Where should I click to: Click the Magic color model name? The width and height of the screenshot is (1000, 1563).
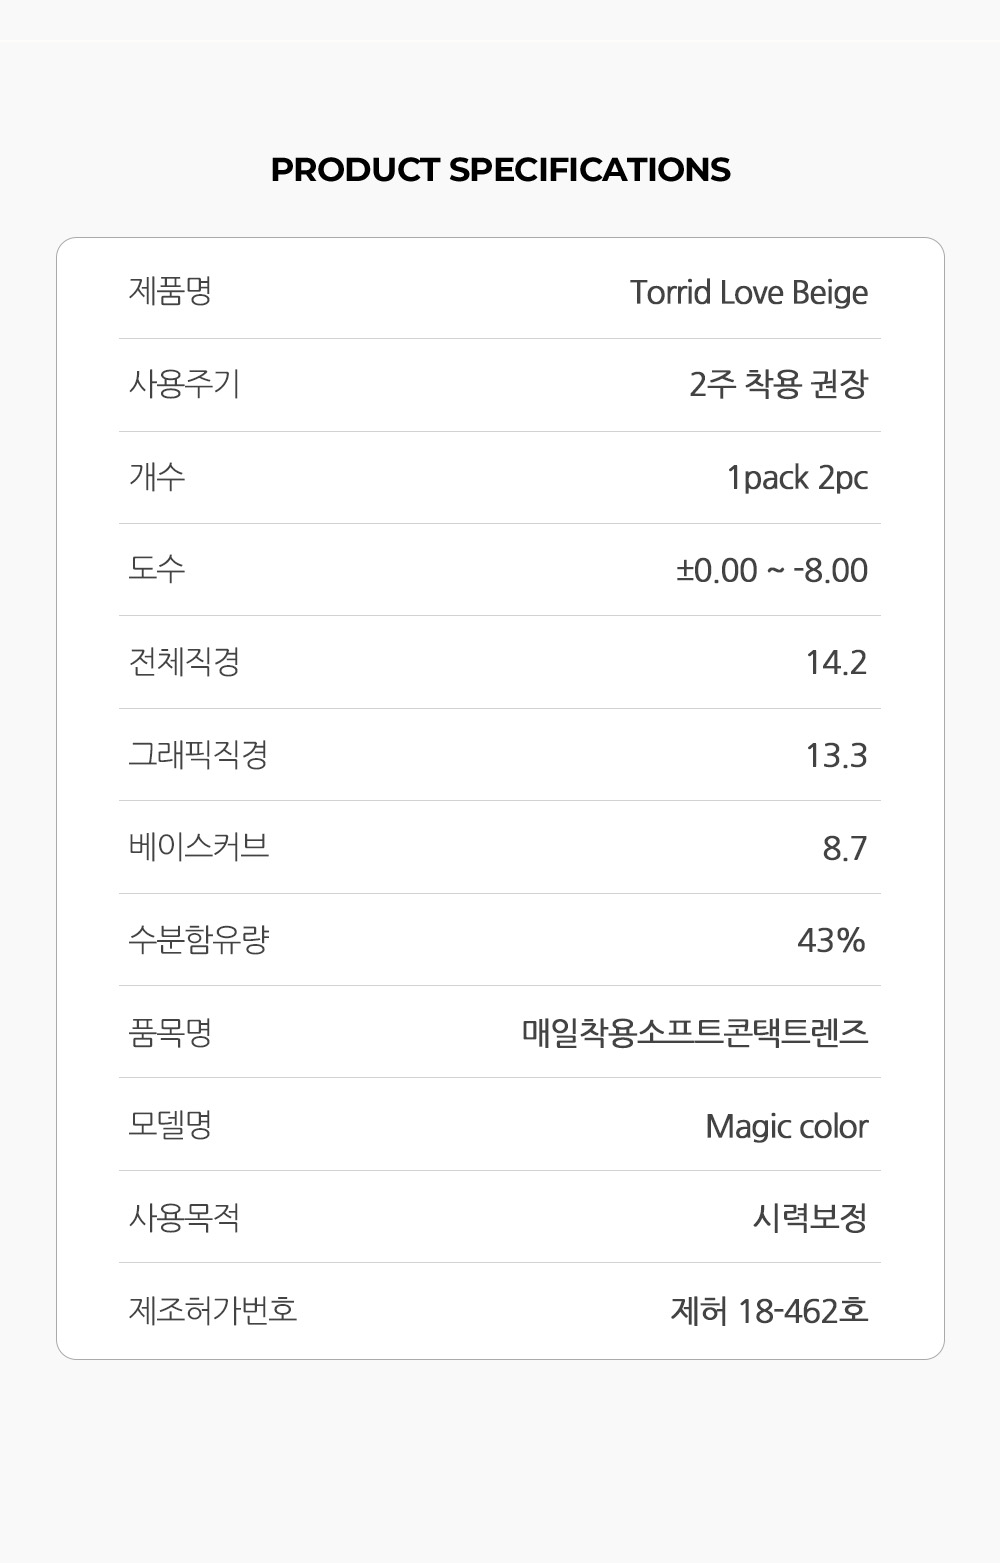(x=786, y=1126)
